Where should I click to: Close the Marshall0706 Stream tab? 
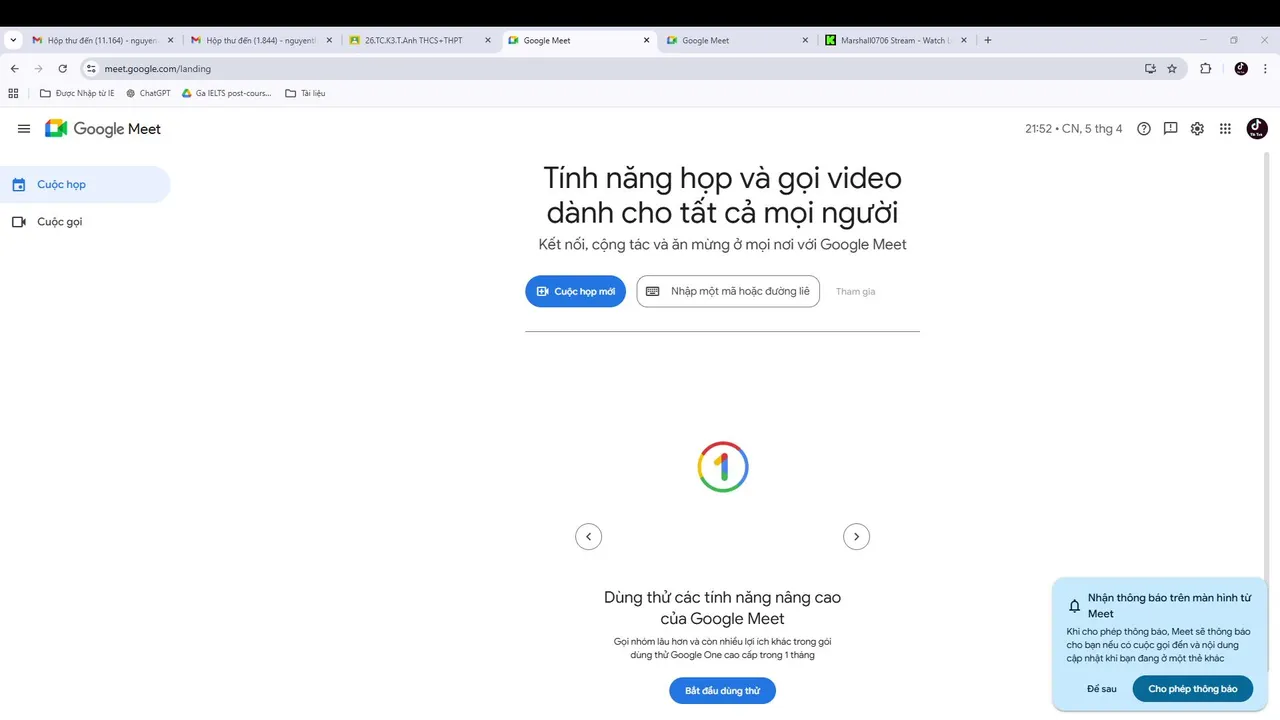coord(964,40)
